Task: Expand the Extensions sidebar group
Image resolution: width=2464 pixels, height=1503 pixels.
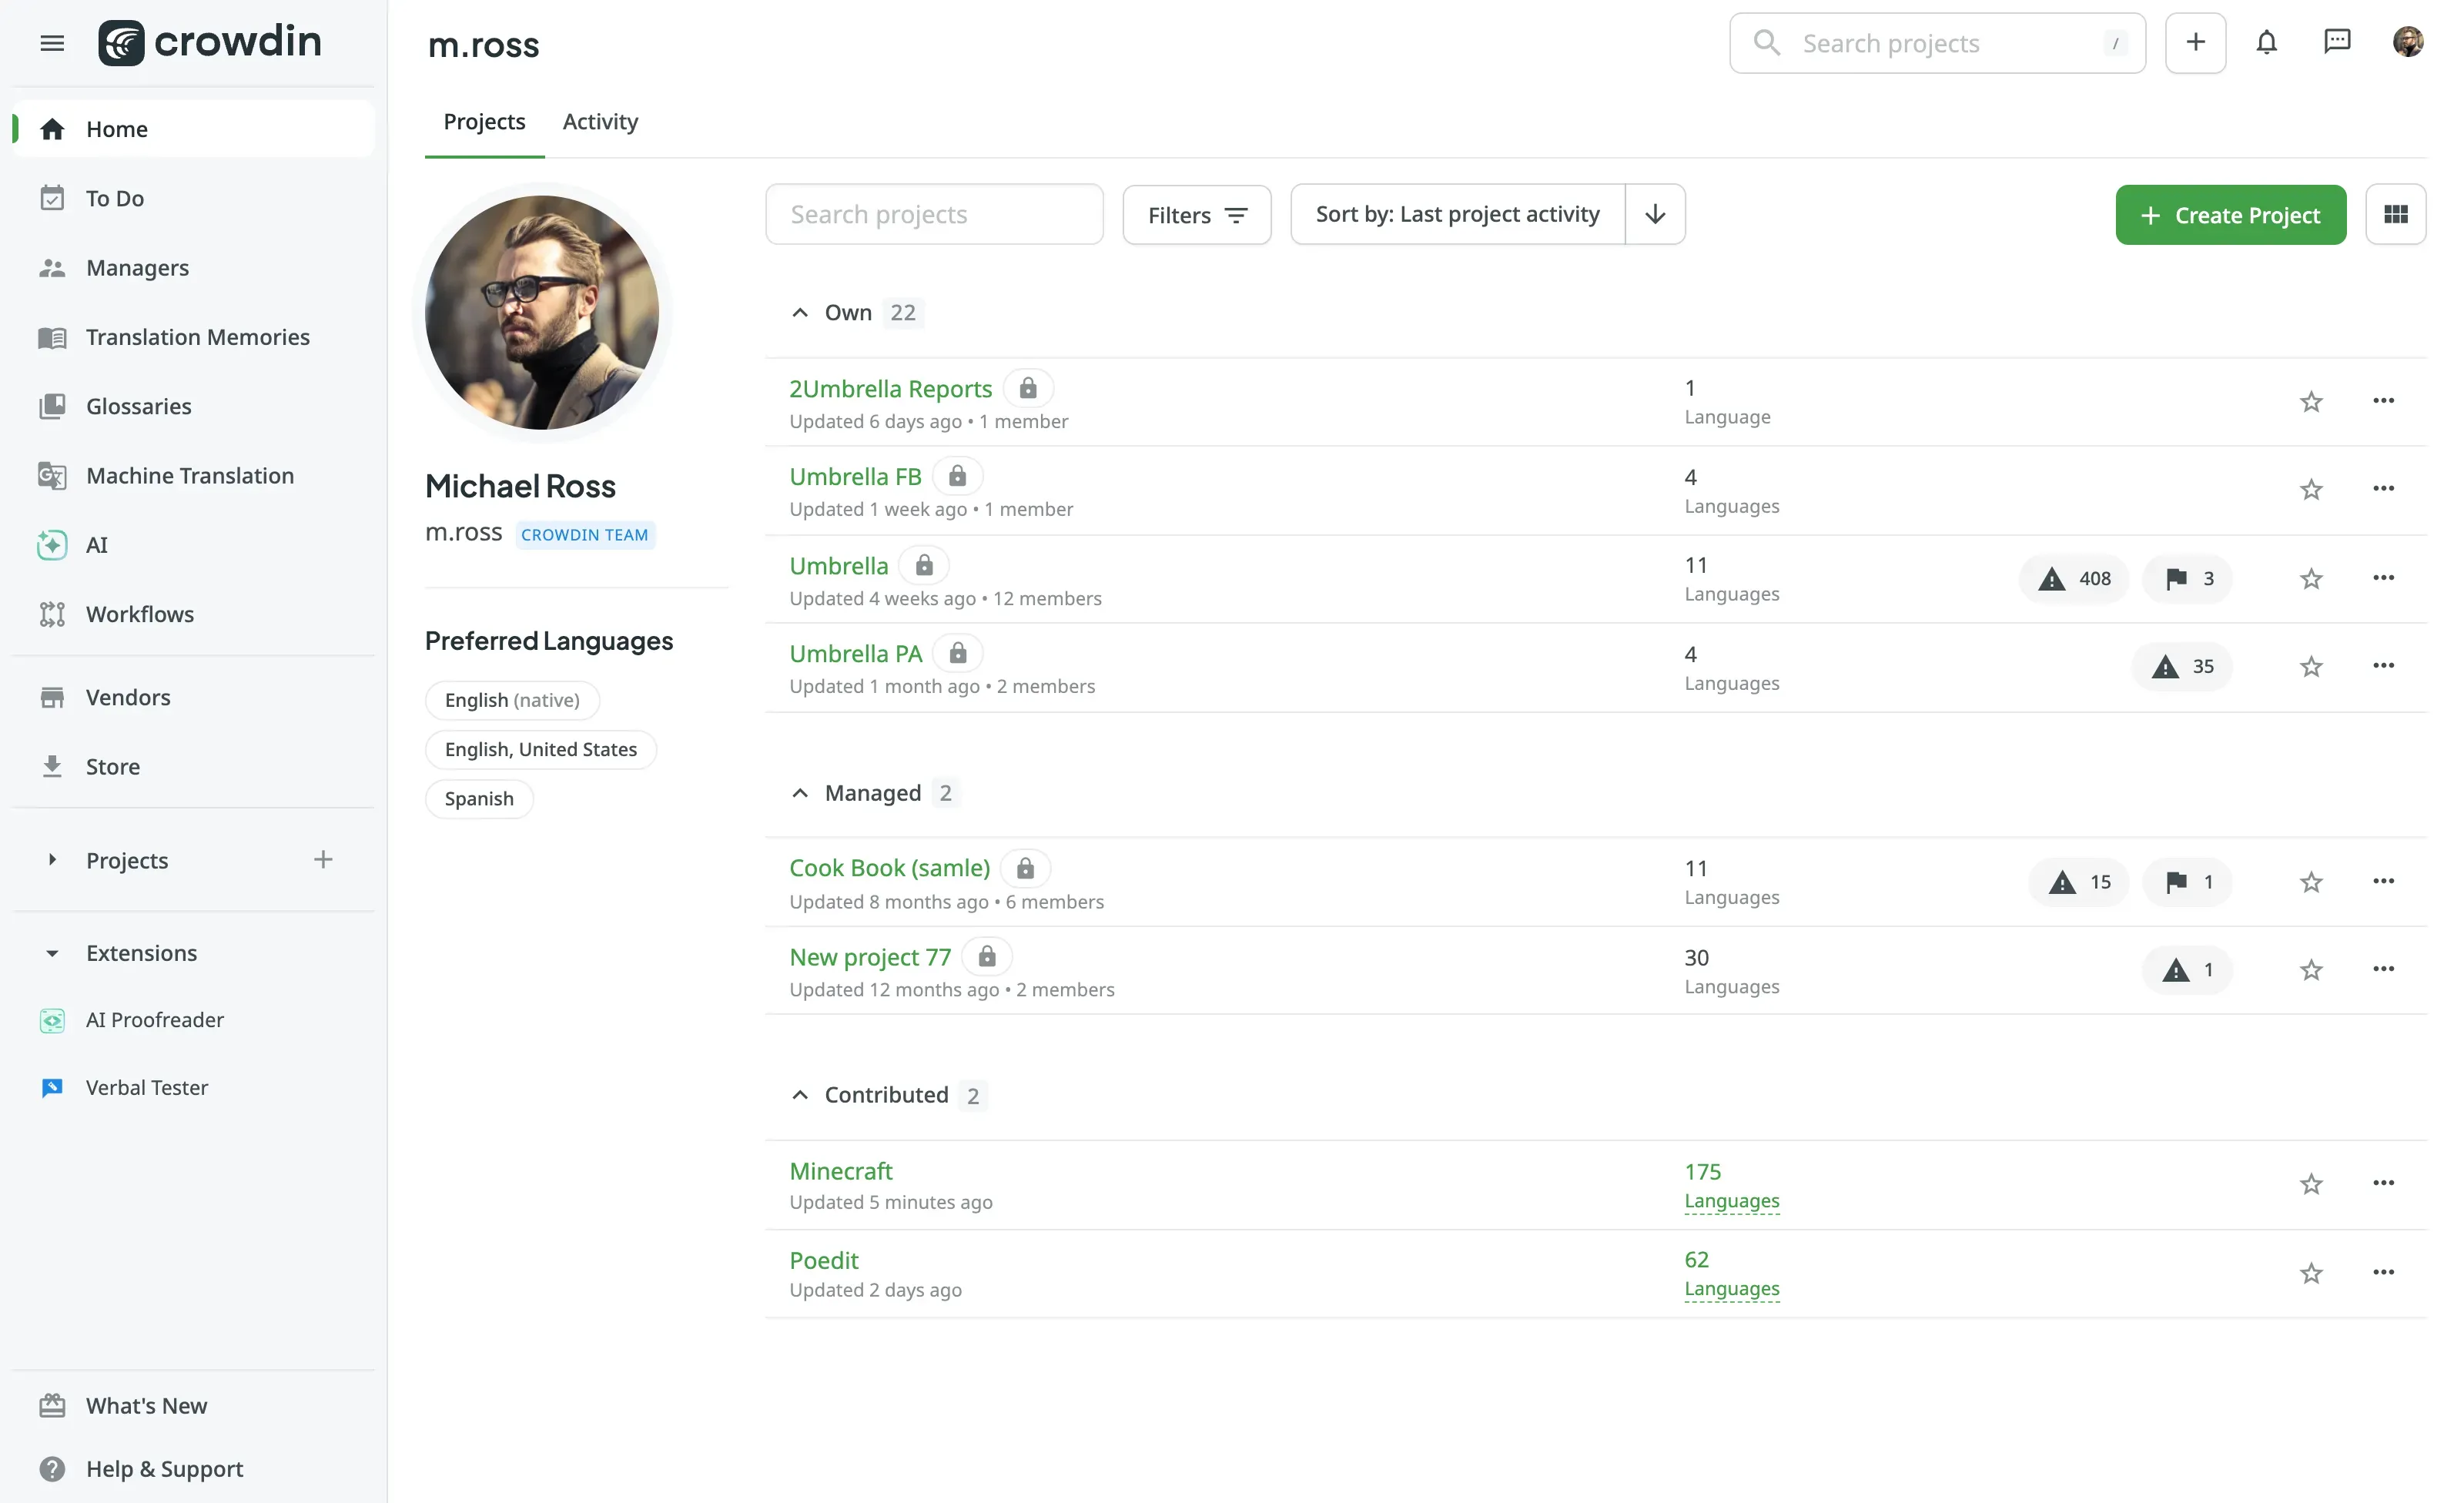Action: (52, 953)
